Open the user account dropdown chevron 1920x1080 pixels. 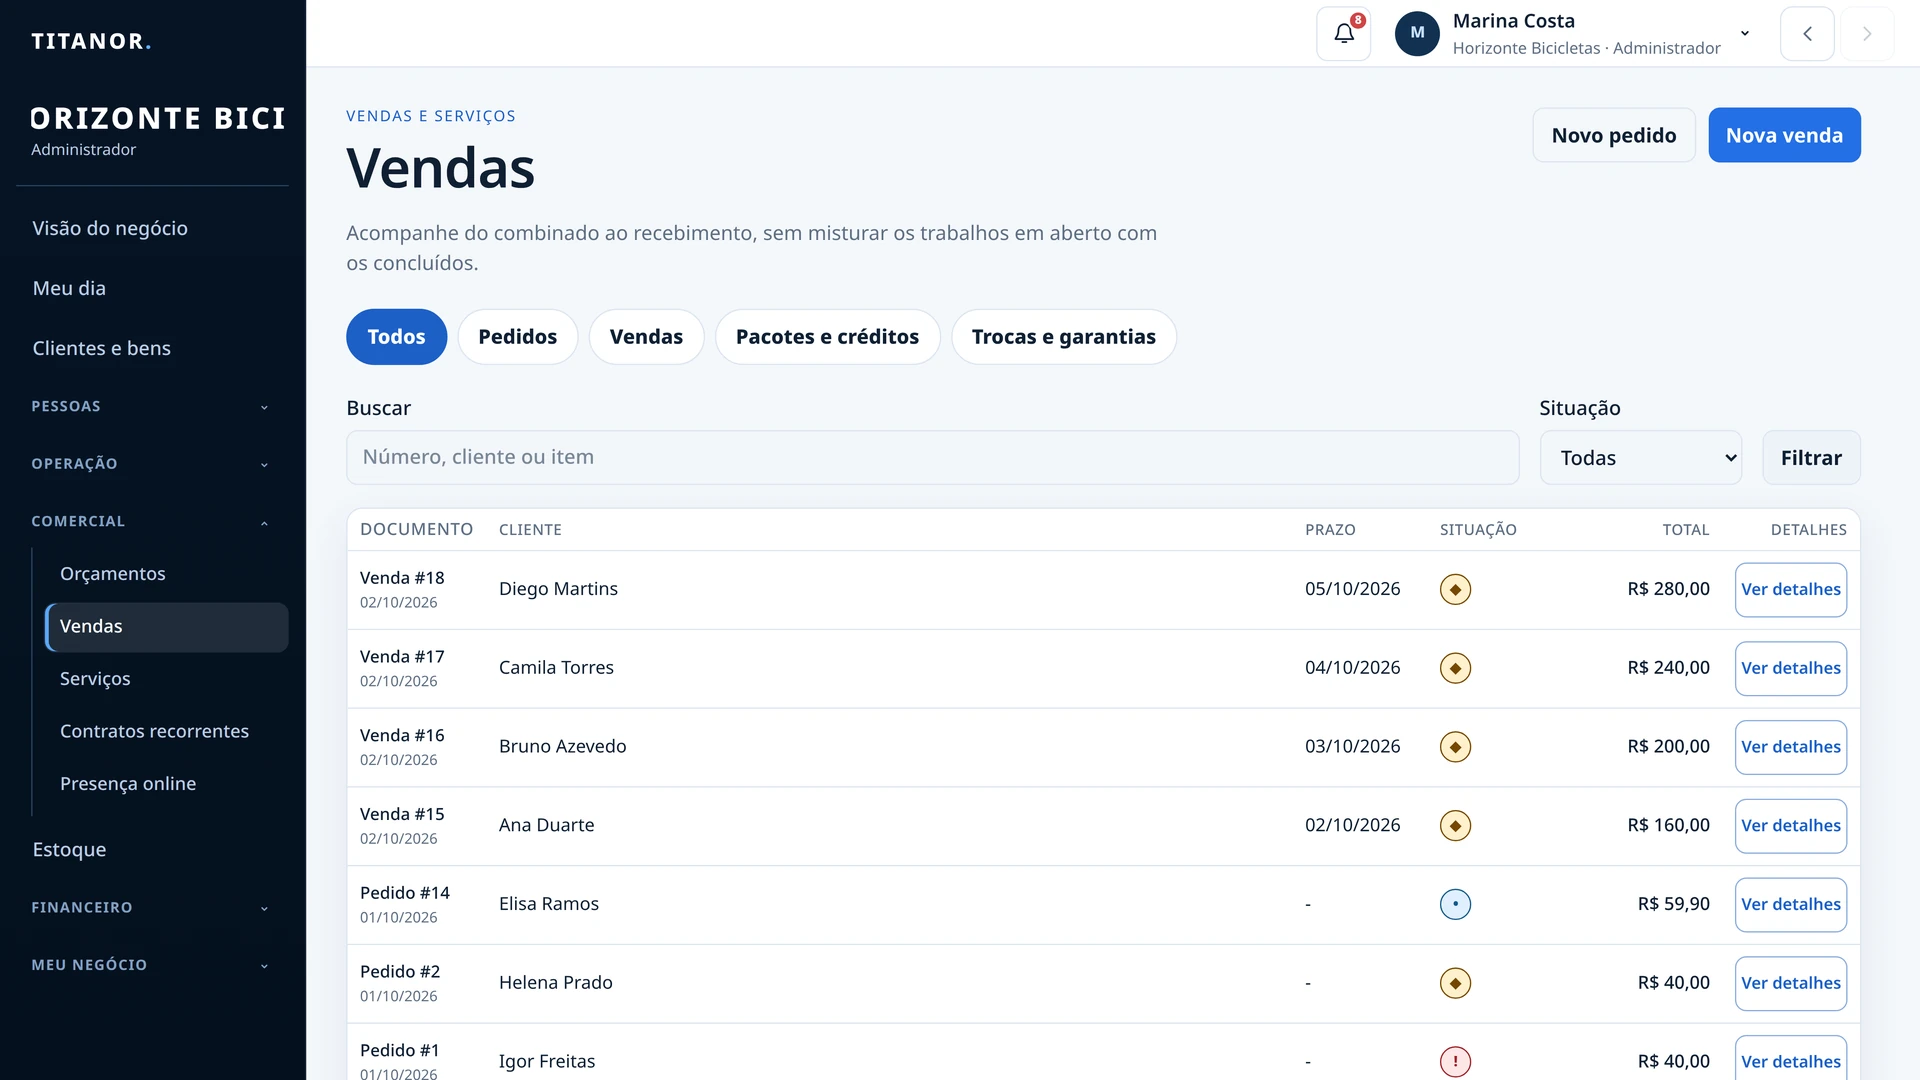click(x=1745, y=34)
